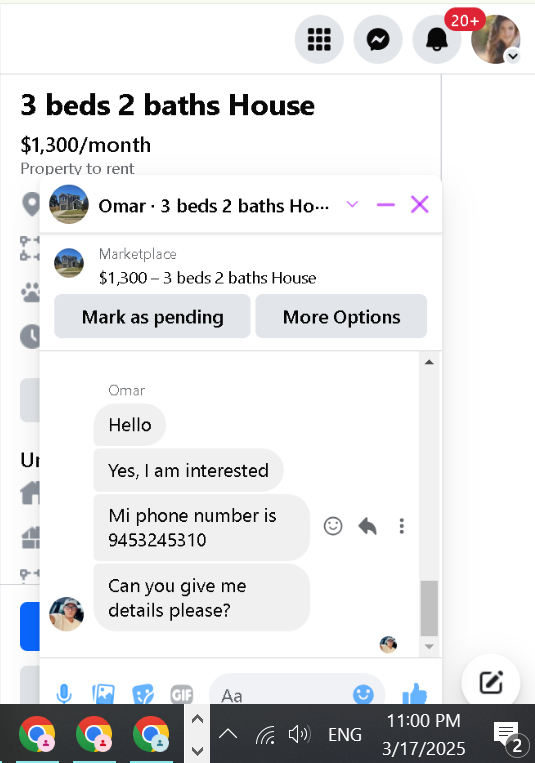The height and width of the screenshot is (763, 535).
Task: Send a thumbs-up like
Action: [x=415, y=693]
